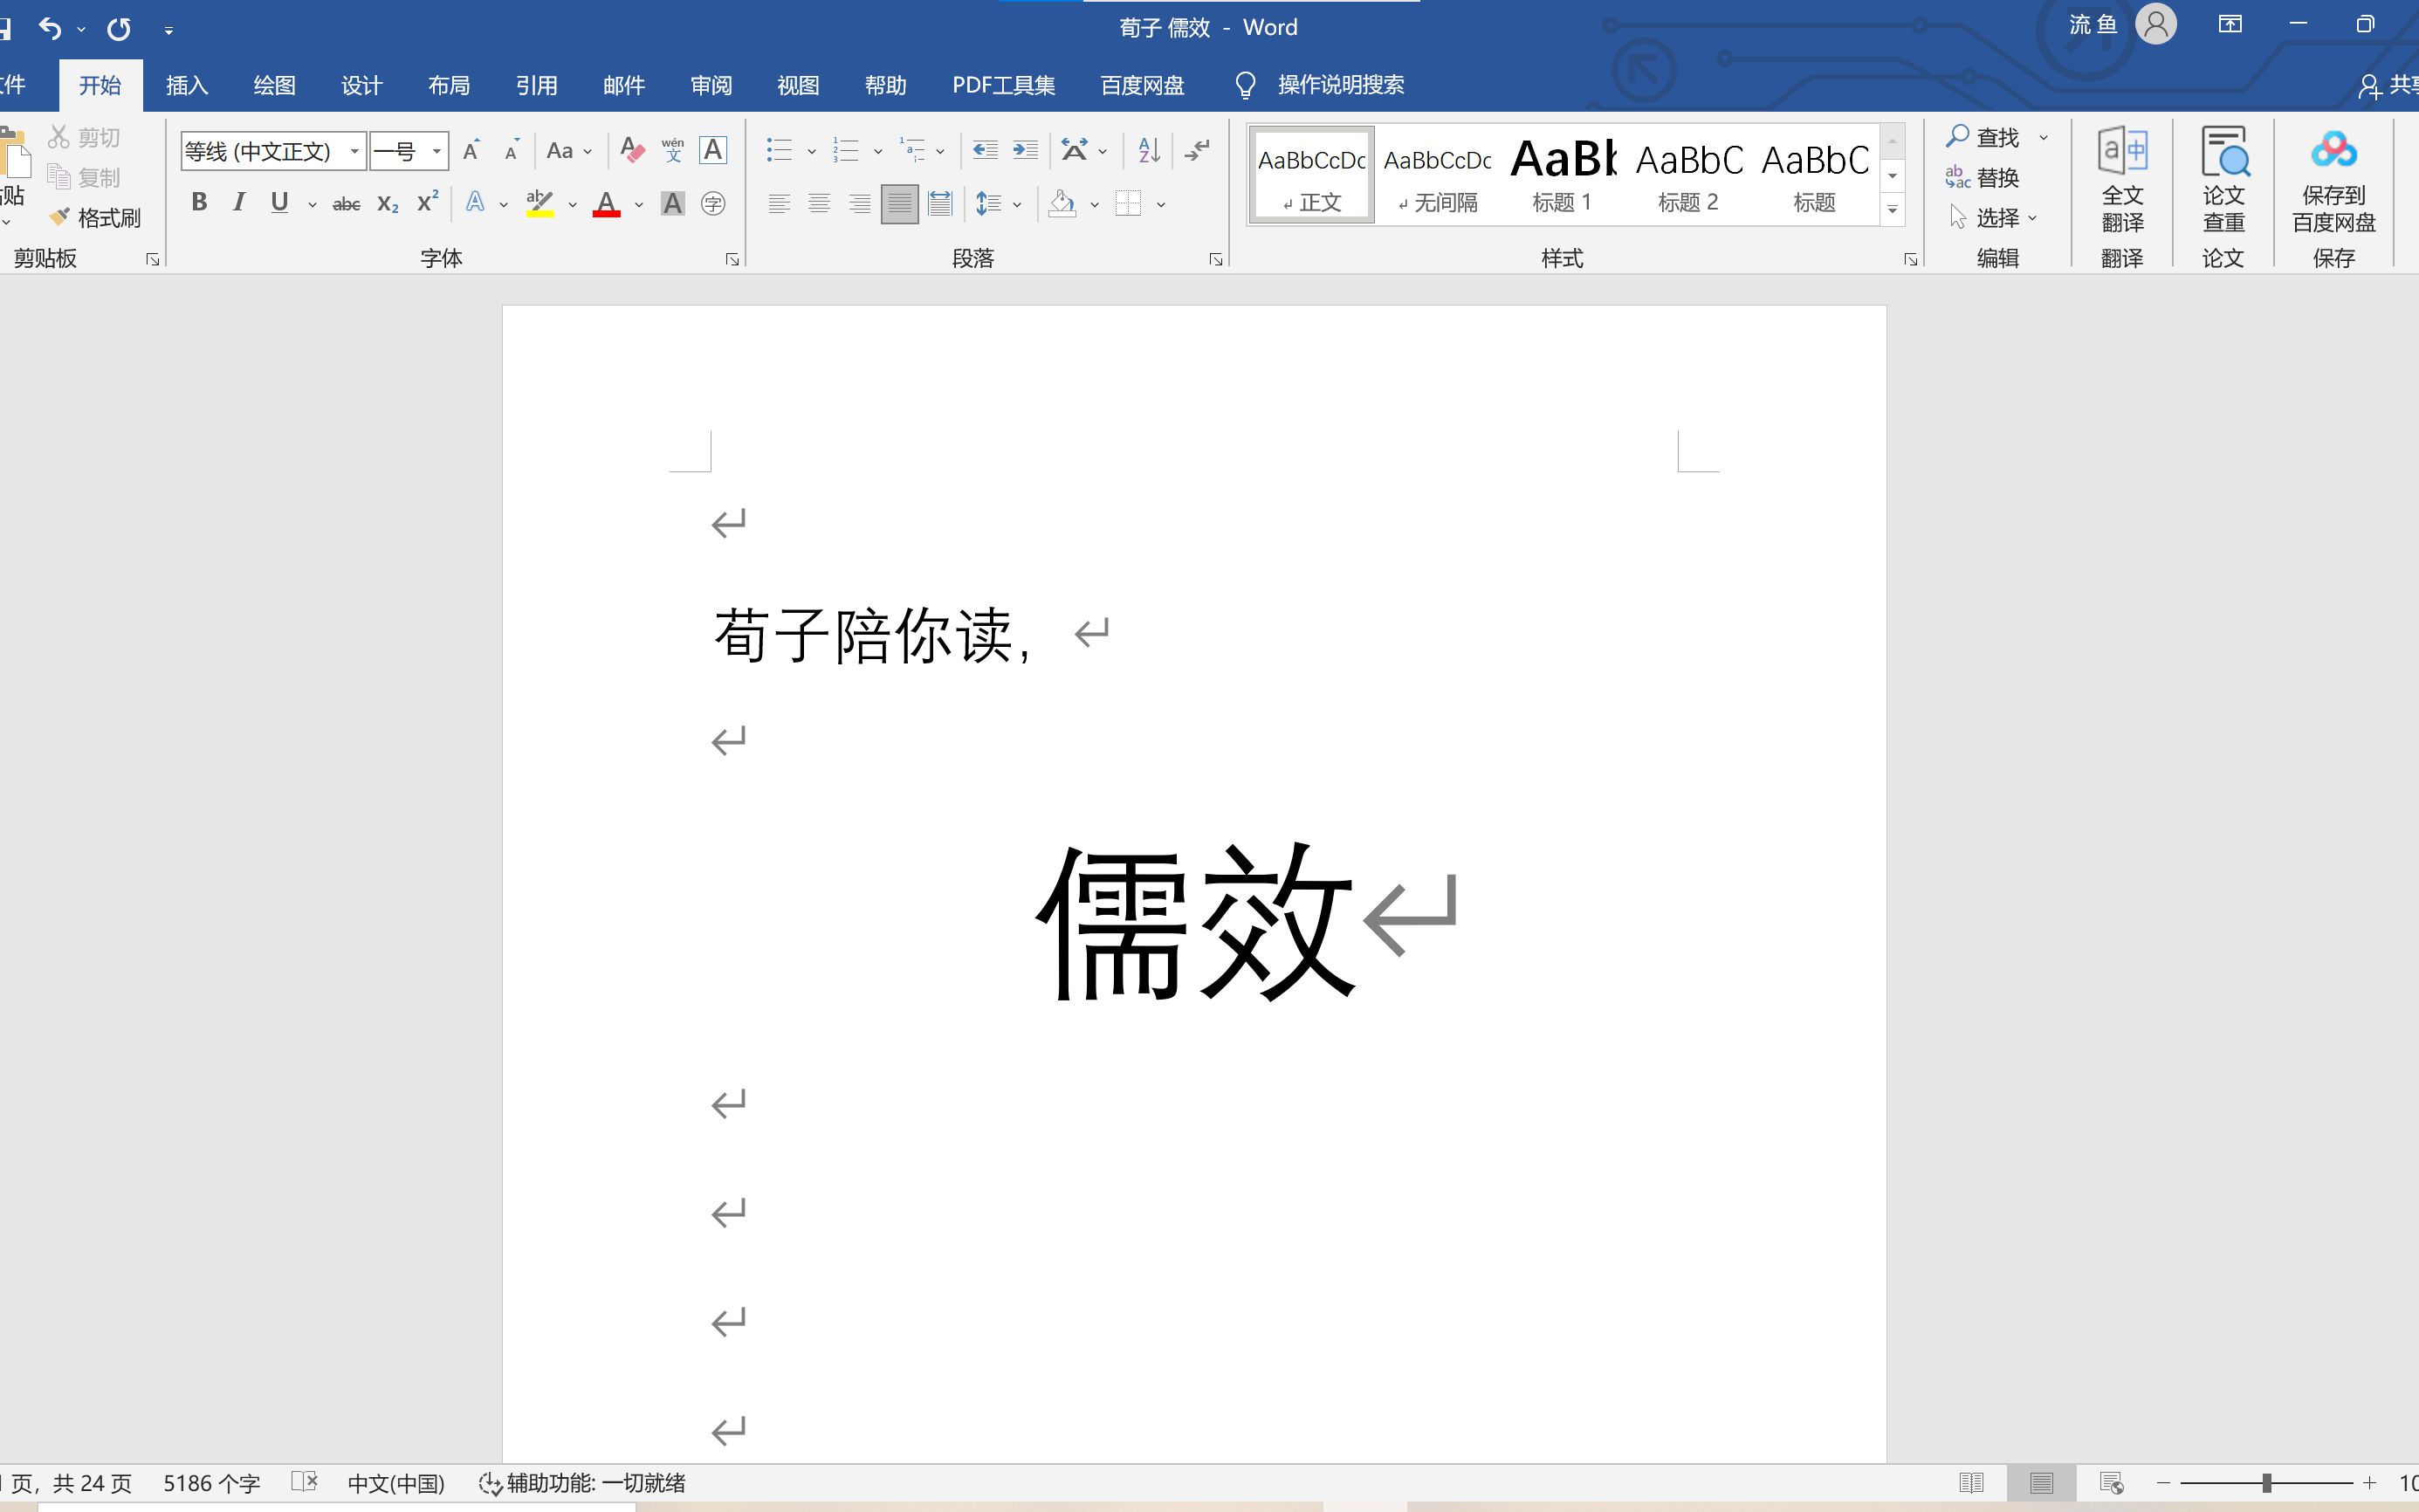Expand the Select (选择) dropdown

1993,217
